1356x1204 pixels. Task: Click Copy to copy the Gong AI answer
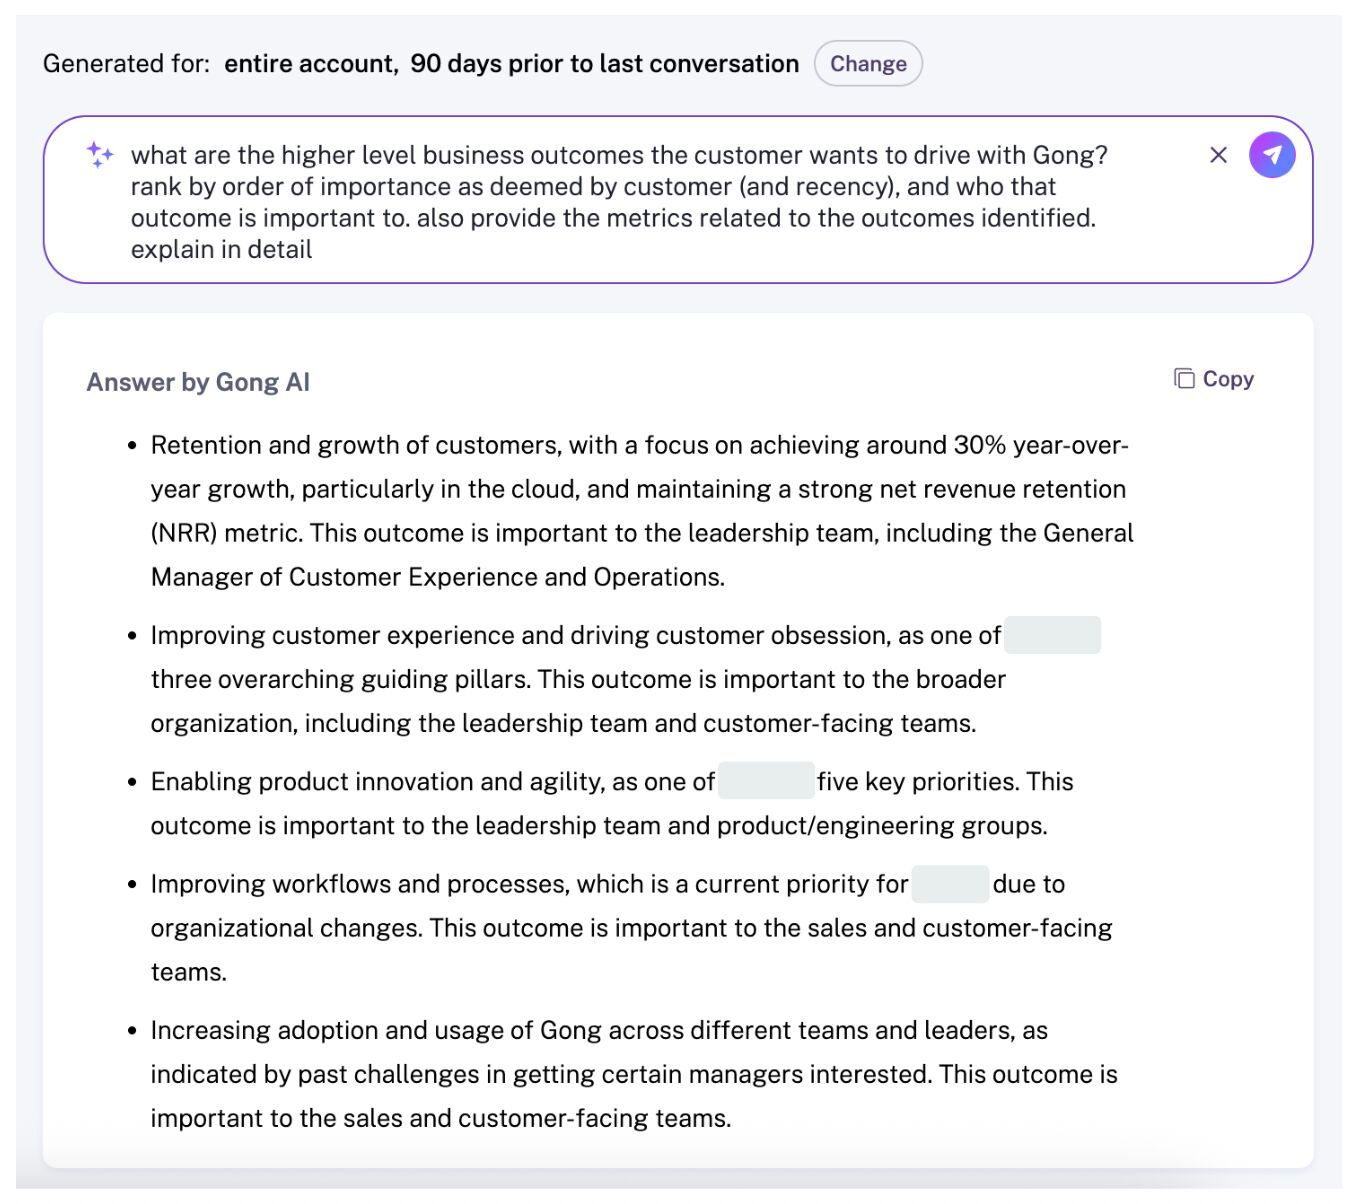1229,379
